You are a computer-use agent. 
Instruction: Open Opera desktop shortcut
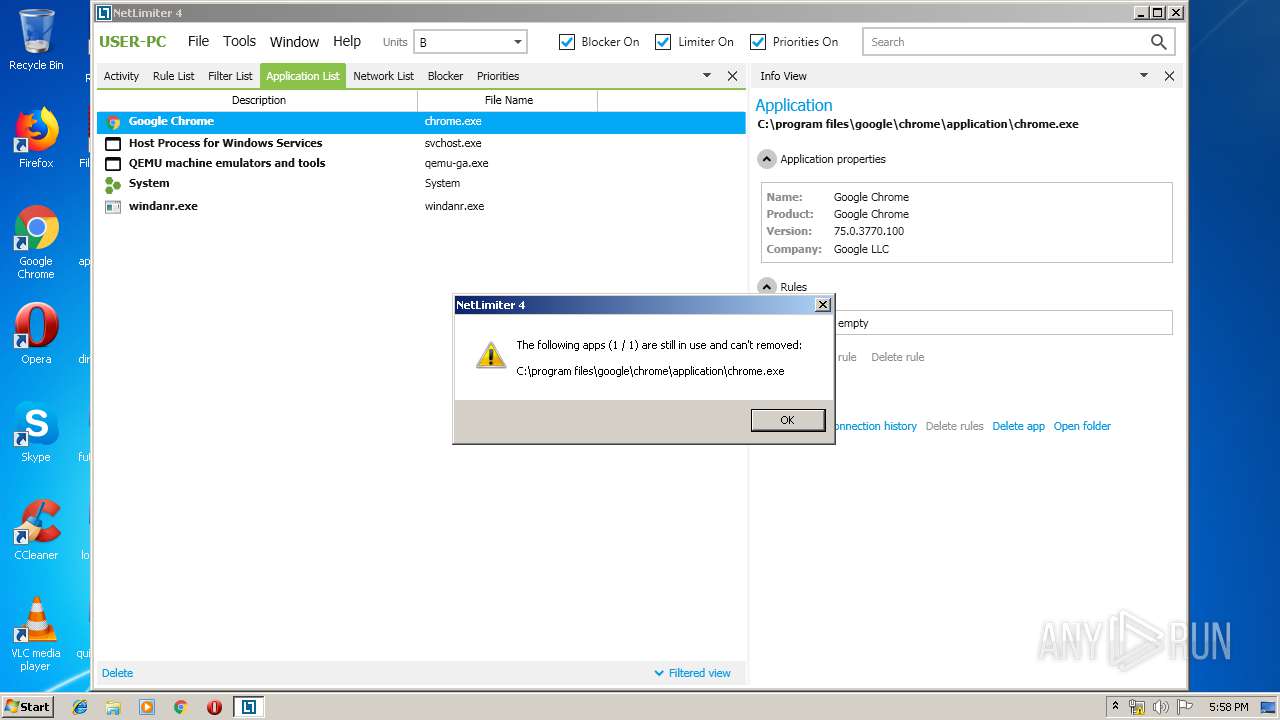pyautogui.click(x=36, y=334)
